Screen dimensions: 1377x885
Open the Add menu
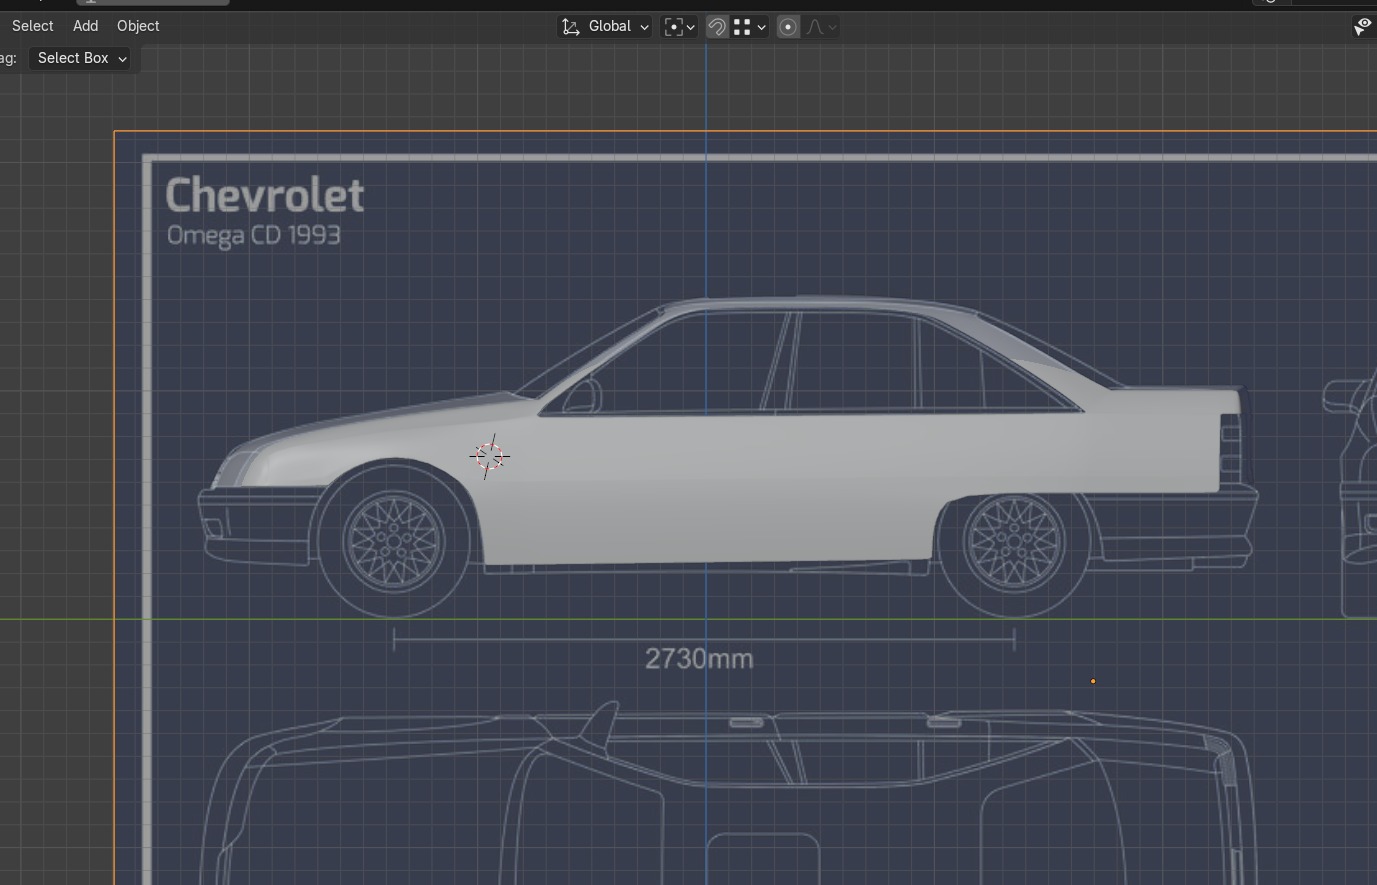(85, 26)
